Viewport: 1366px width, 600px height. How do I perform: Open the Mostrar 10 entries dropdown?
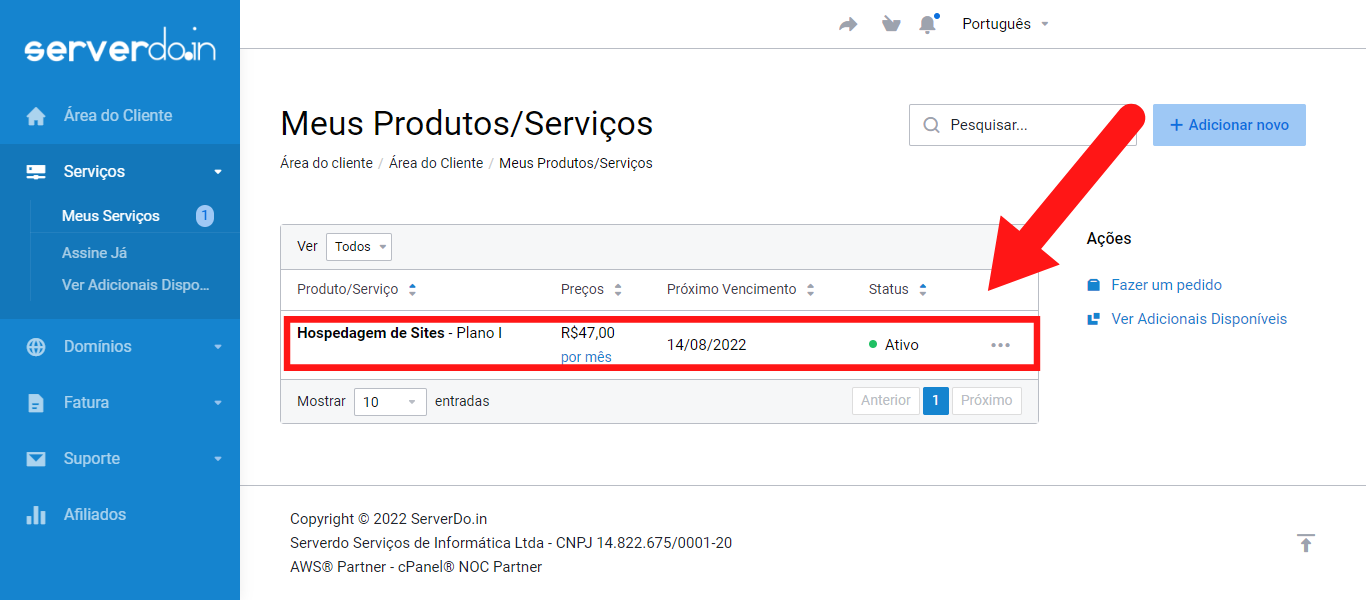click(x=390, y=402)
